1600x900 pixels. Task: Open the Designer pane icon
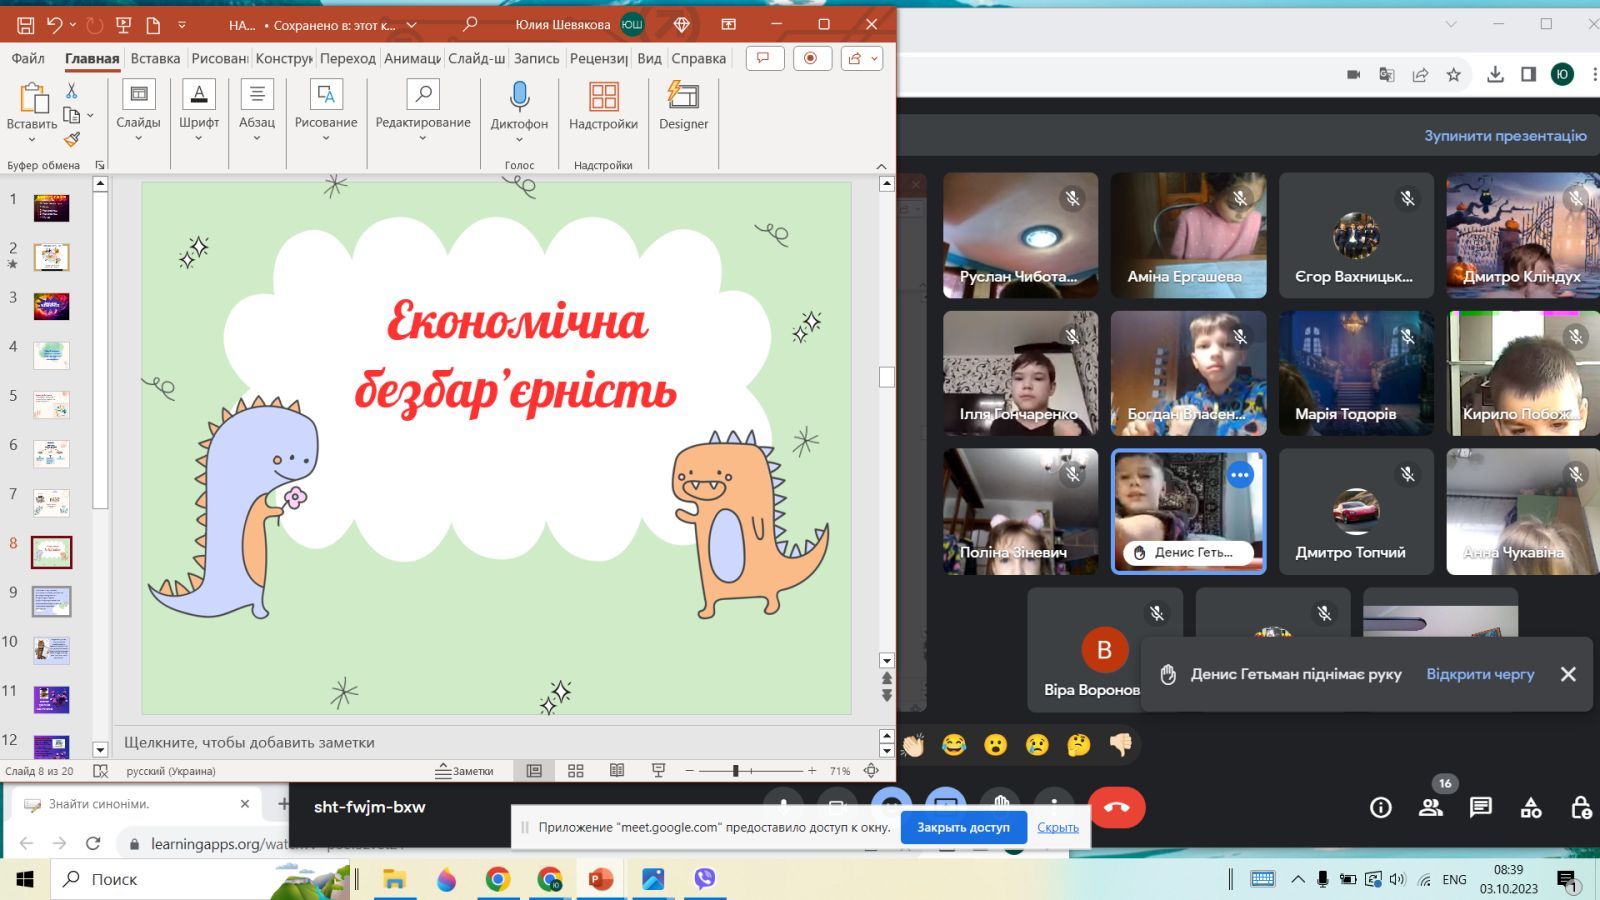[x=683, y=96]
